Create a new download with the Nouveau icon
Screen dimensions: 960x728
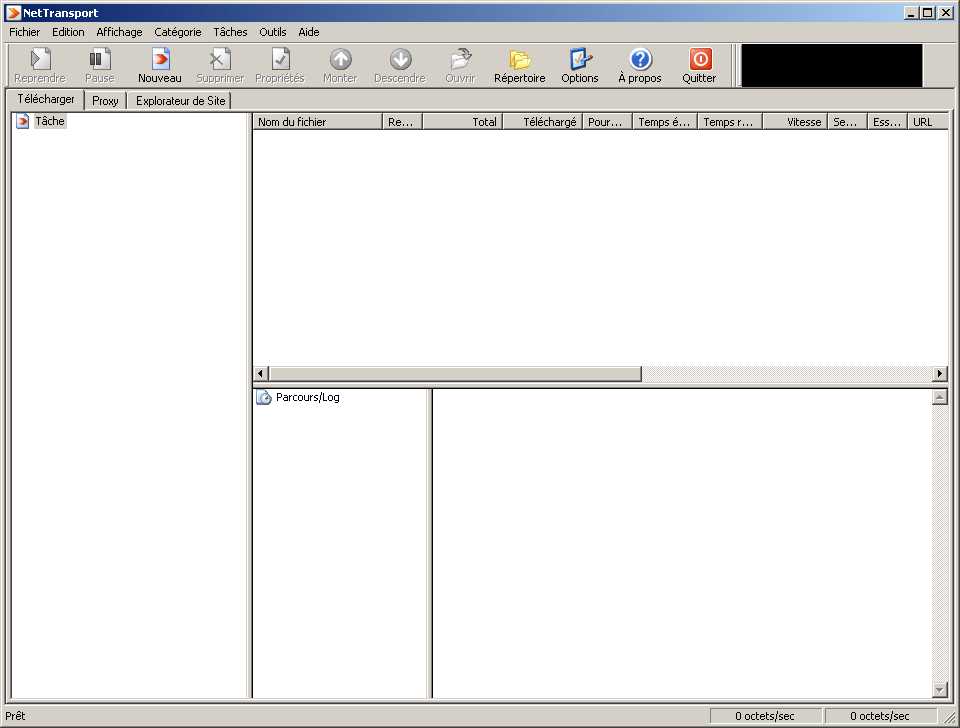coord(160,59)
